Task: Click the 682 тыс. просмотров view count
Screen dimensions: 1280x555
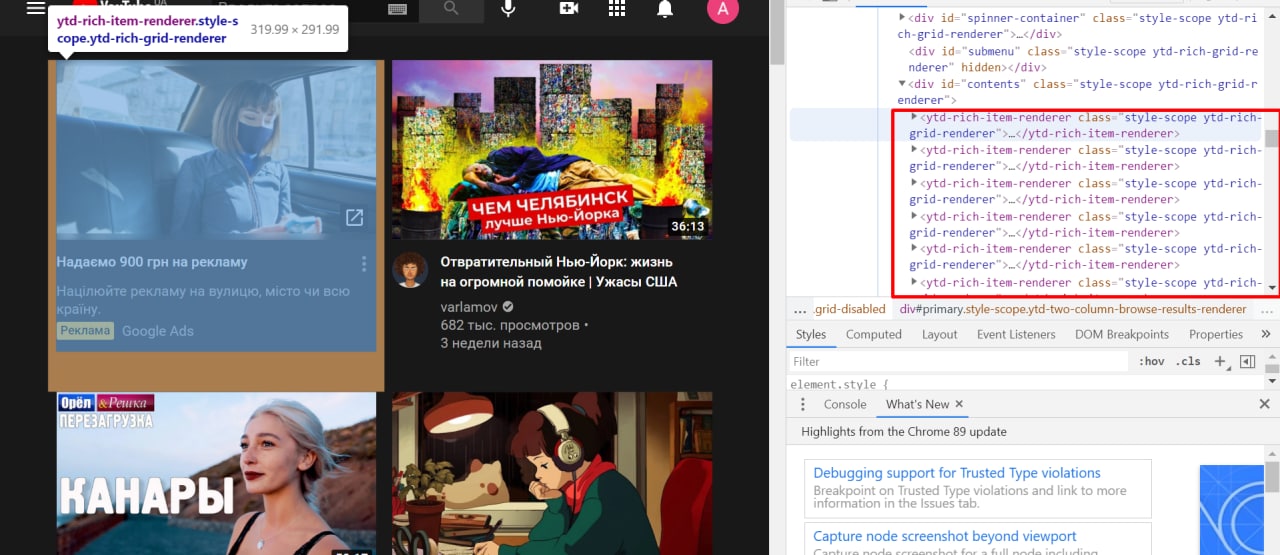Action: (510, 325)
